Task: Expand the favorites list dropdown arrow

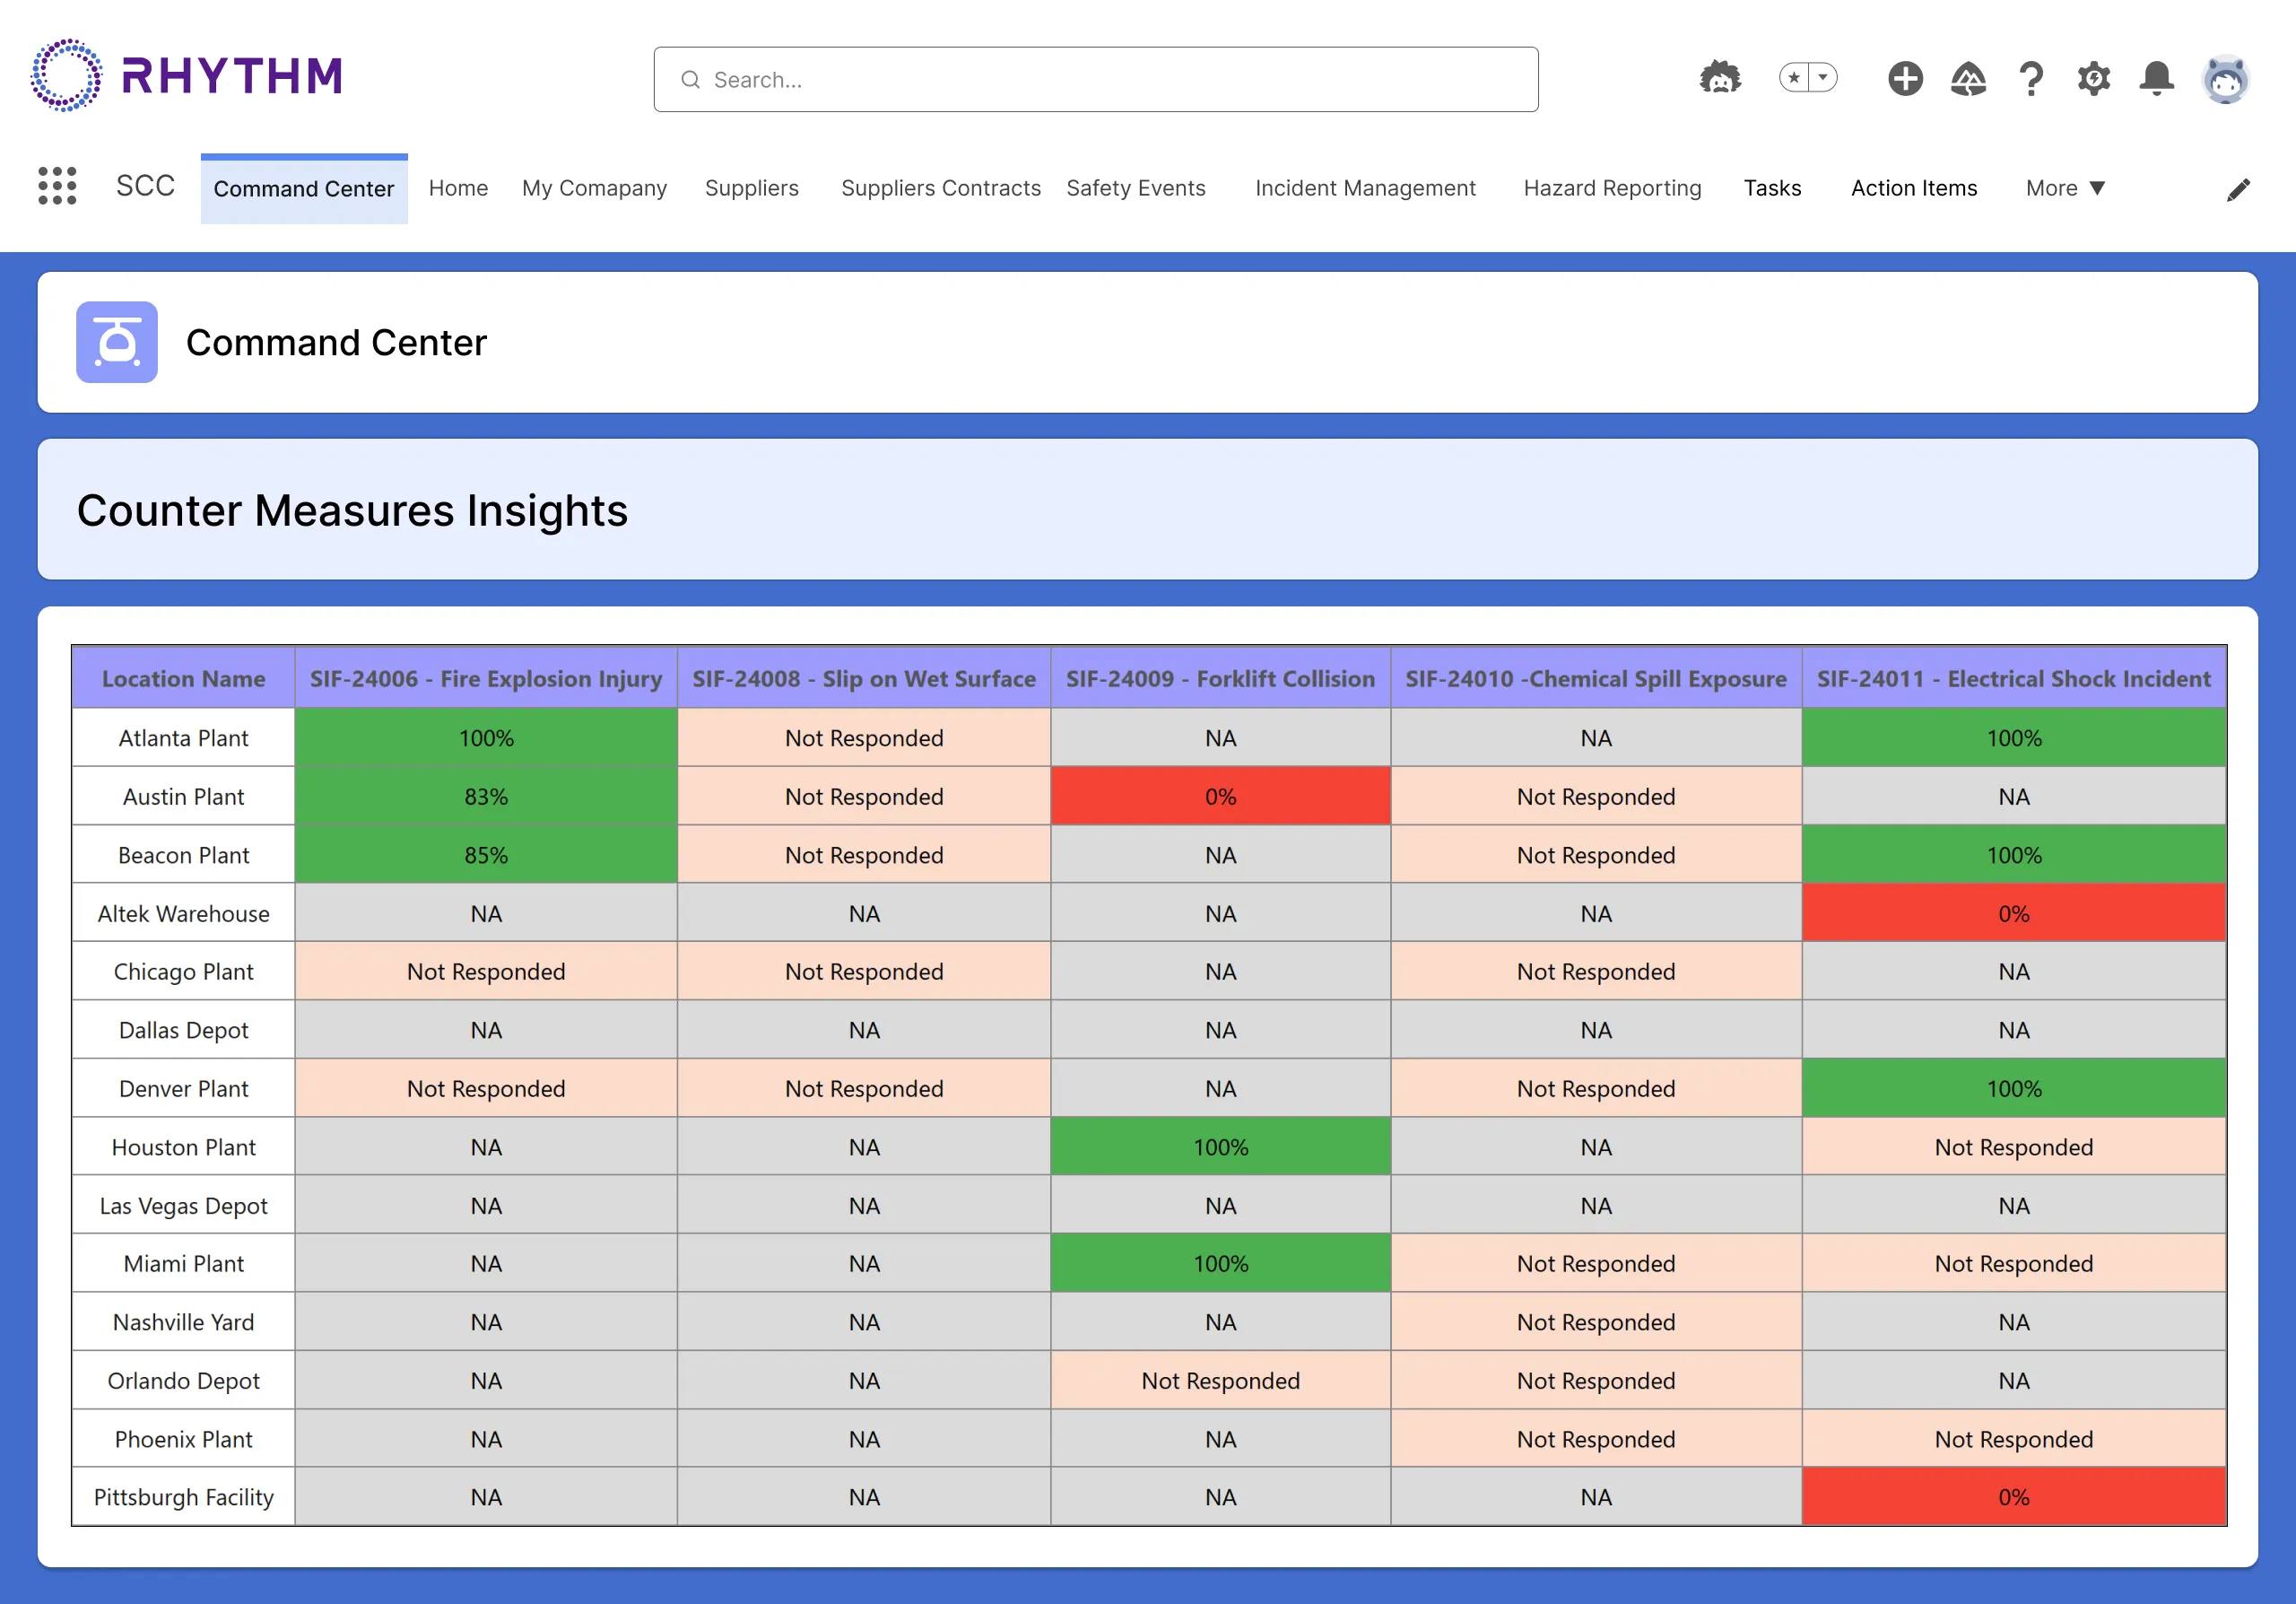Action: [1823, 78]
